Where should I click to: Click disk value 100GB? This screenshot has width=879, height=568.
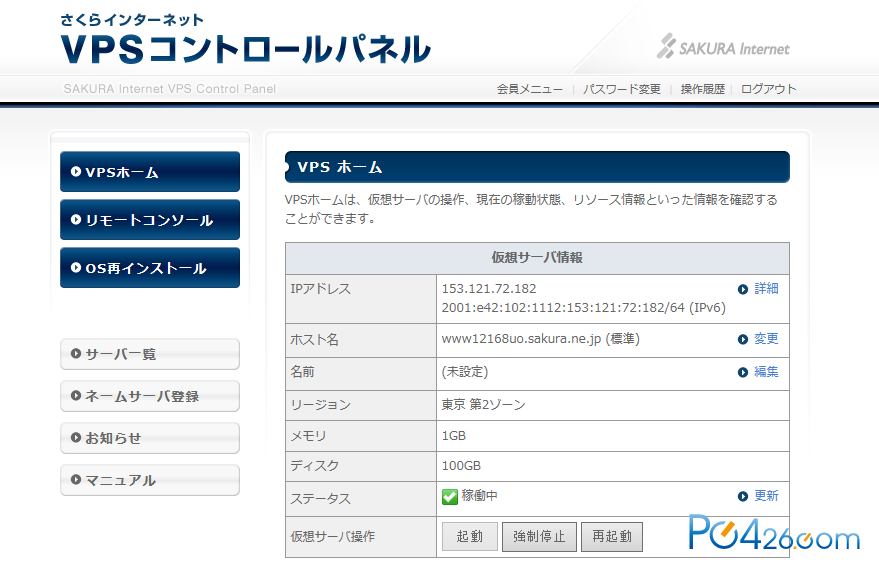point(461,466)
